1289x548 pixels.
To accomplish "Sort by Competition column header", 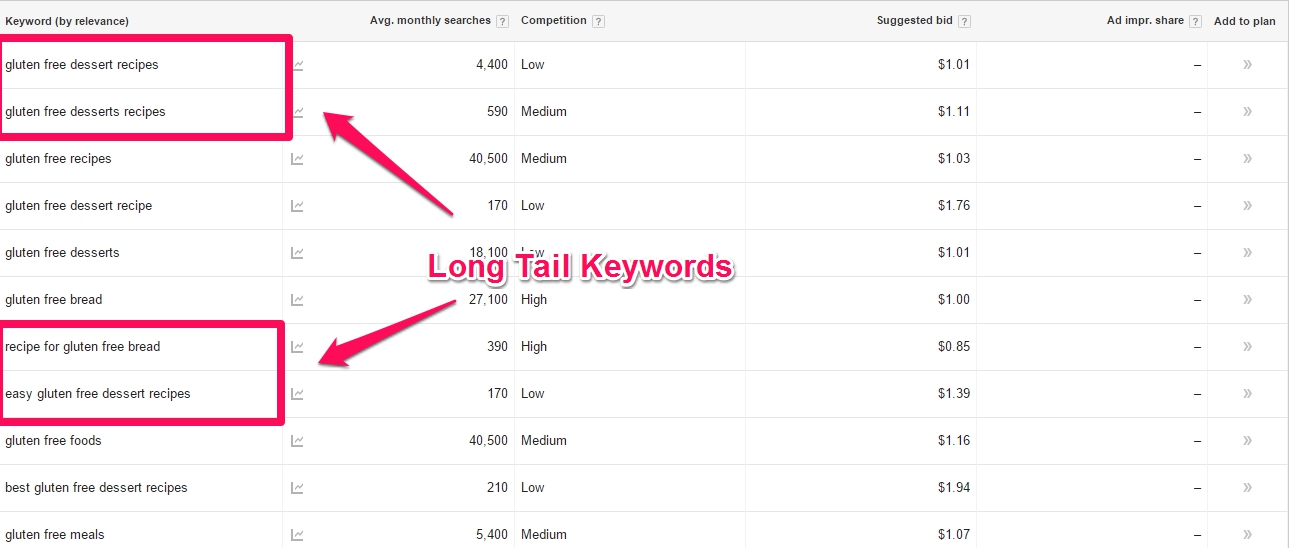I will pyautogui.click(x=554, y=21).
